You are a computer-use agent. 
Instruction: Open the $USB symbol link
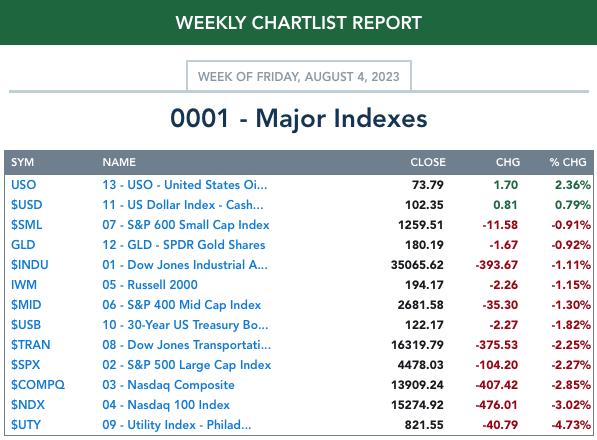pyautogui.click(x=26, y=325)
